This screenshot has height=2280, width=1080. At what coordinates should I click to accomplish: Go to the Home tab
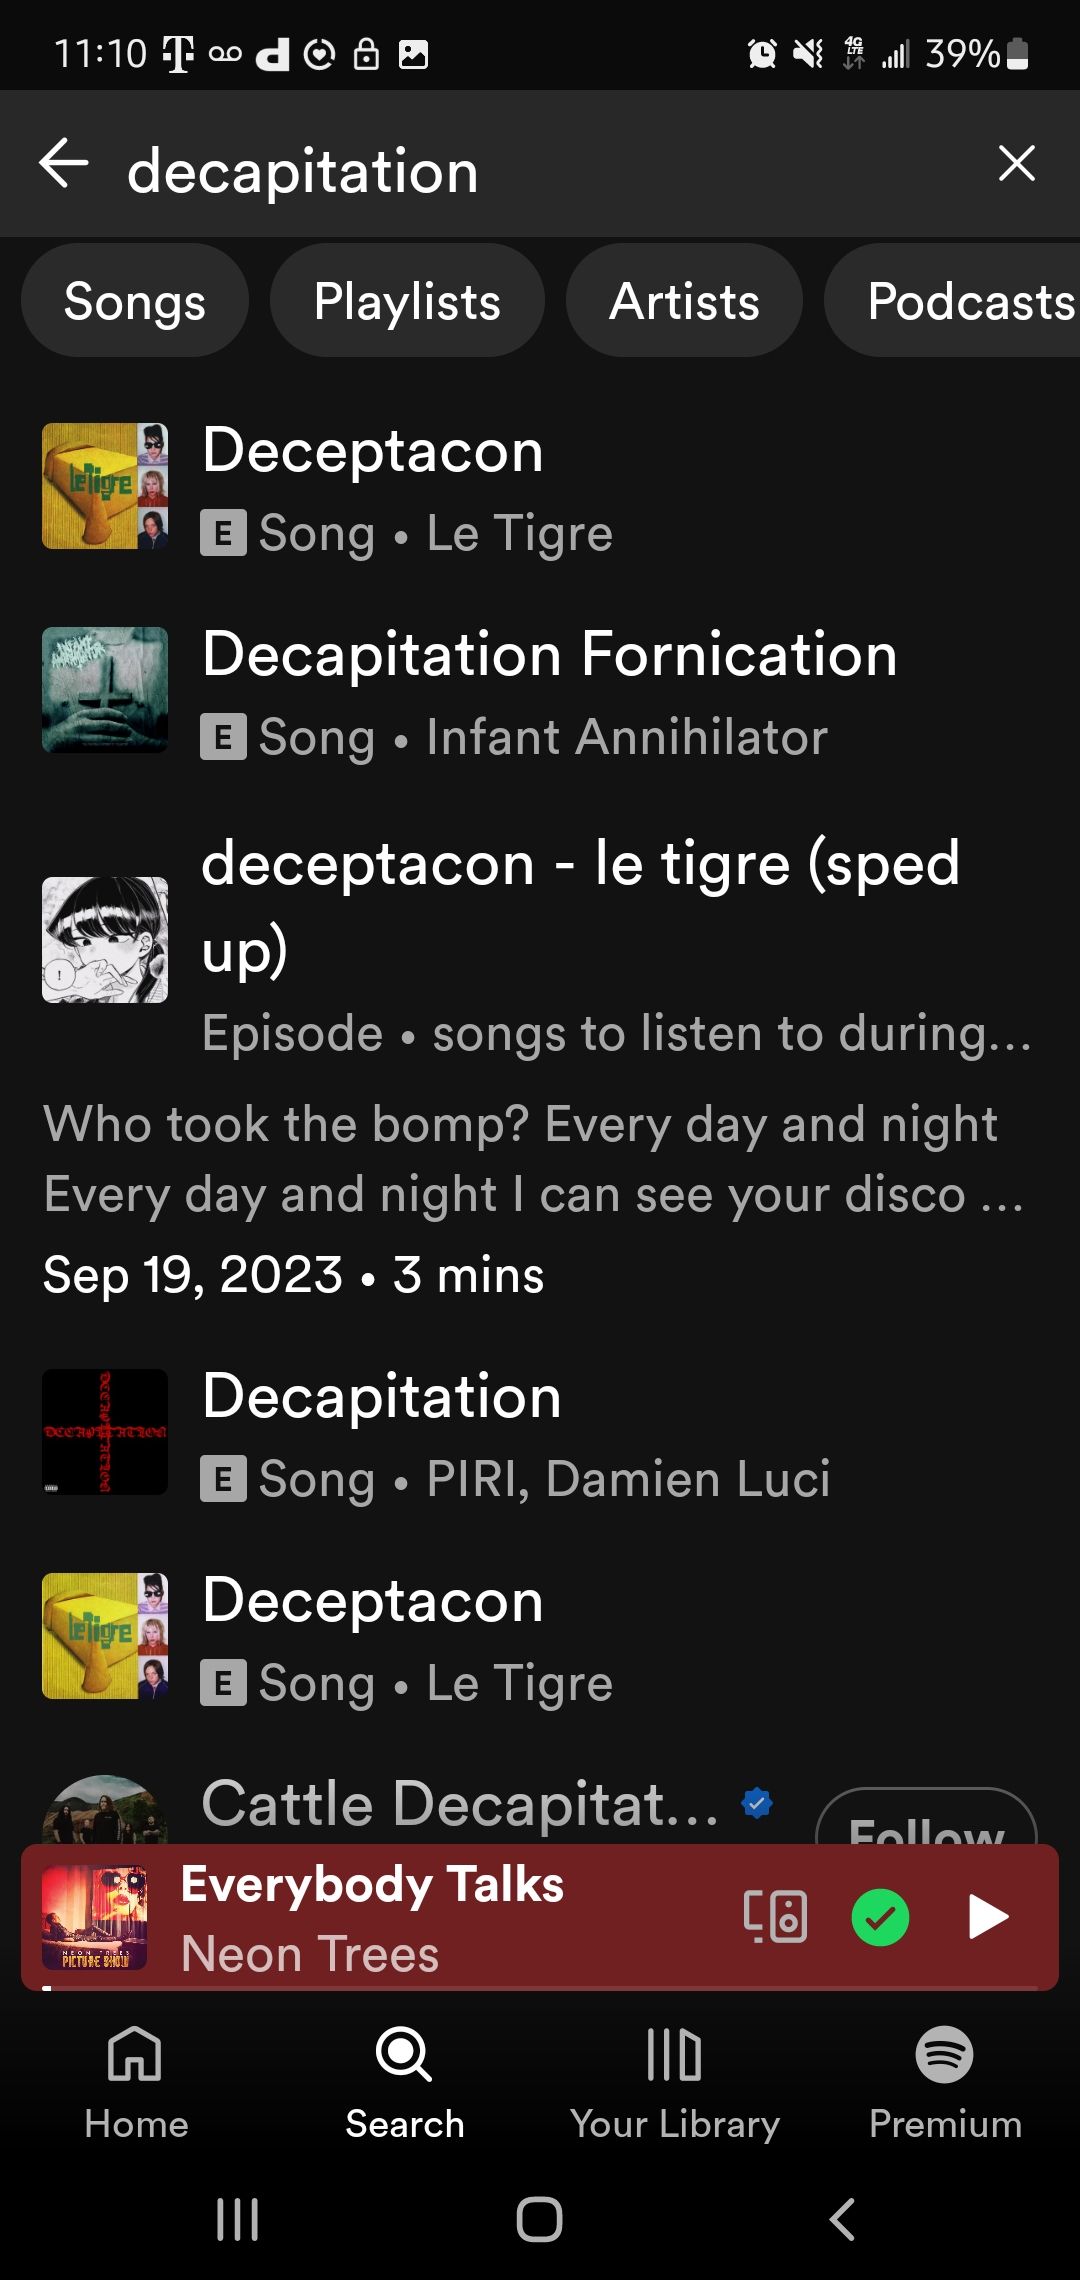[x=136, y=2082]
